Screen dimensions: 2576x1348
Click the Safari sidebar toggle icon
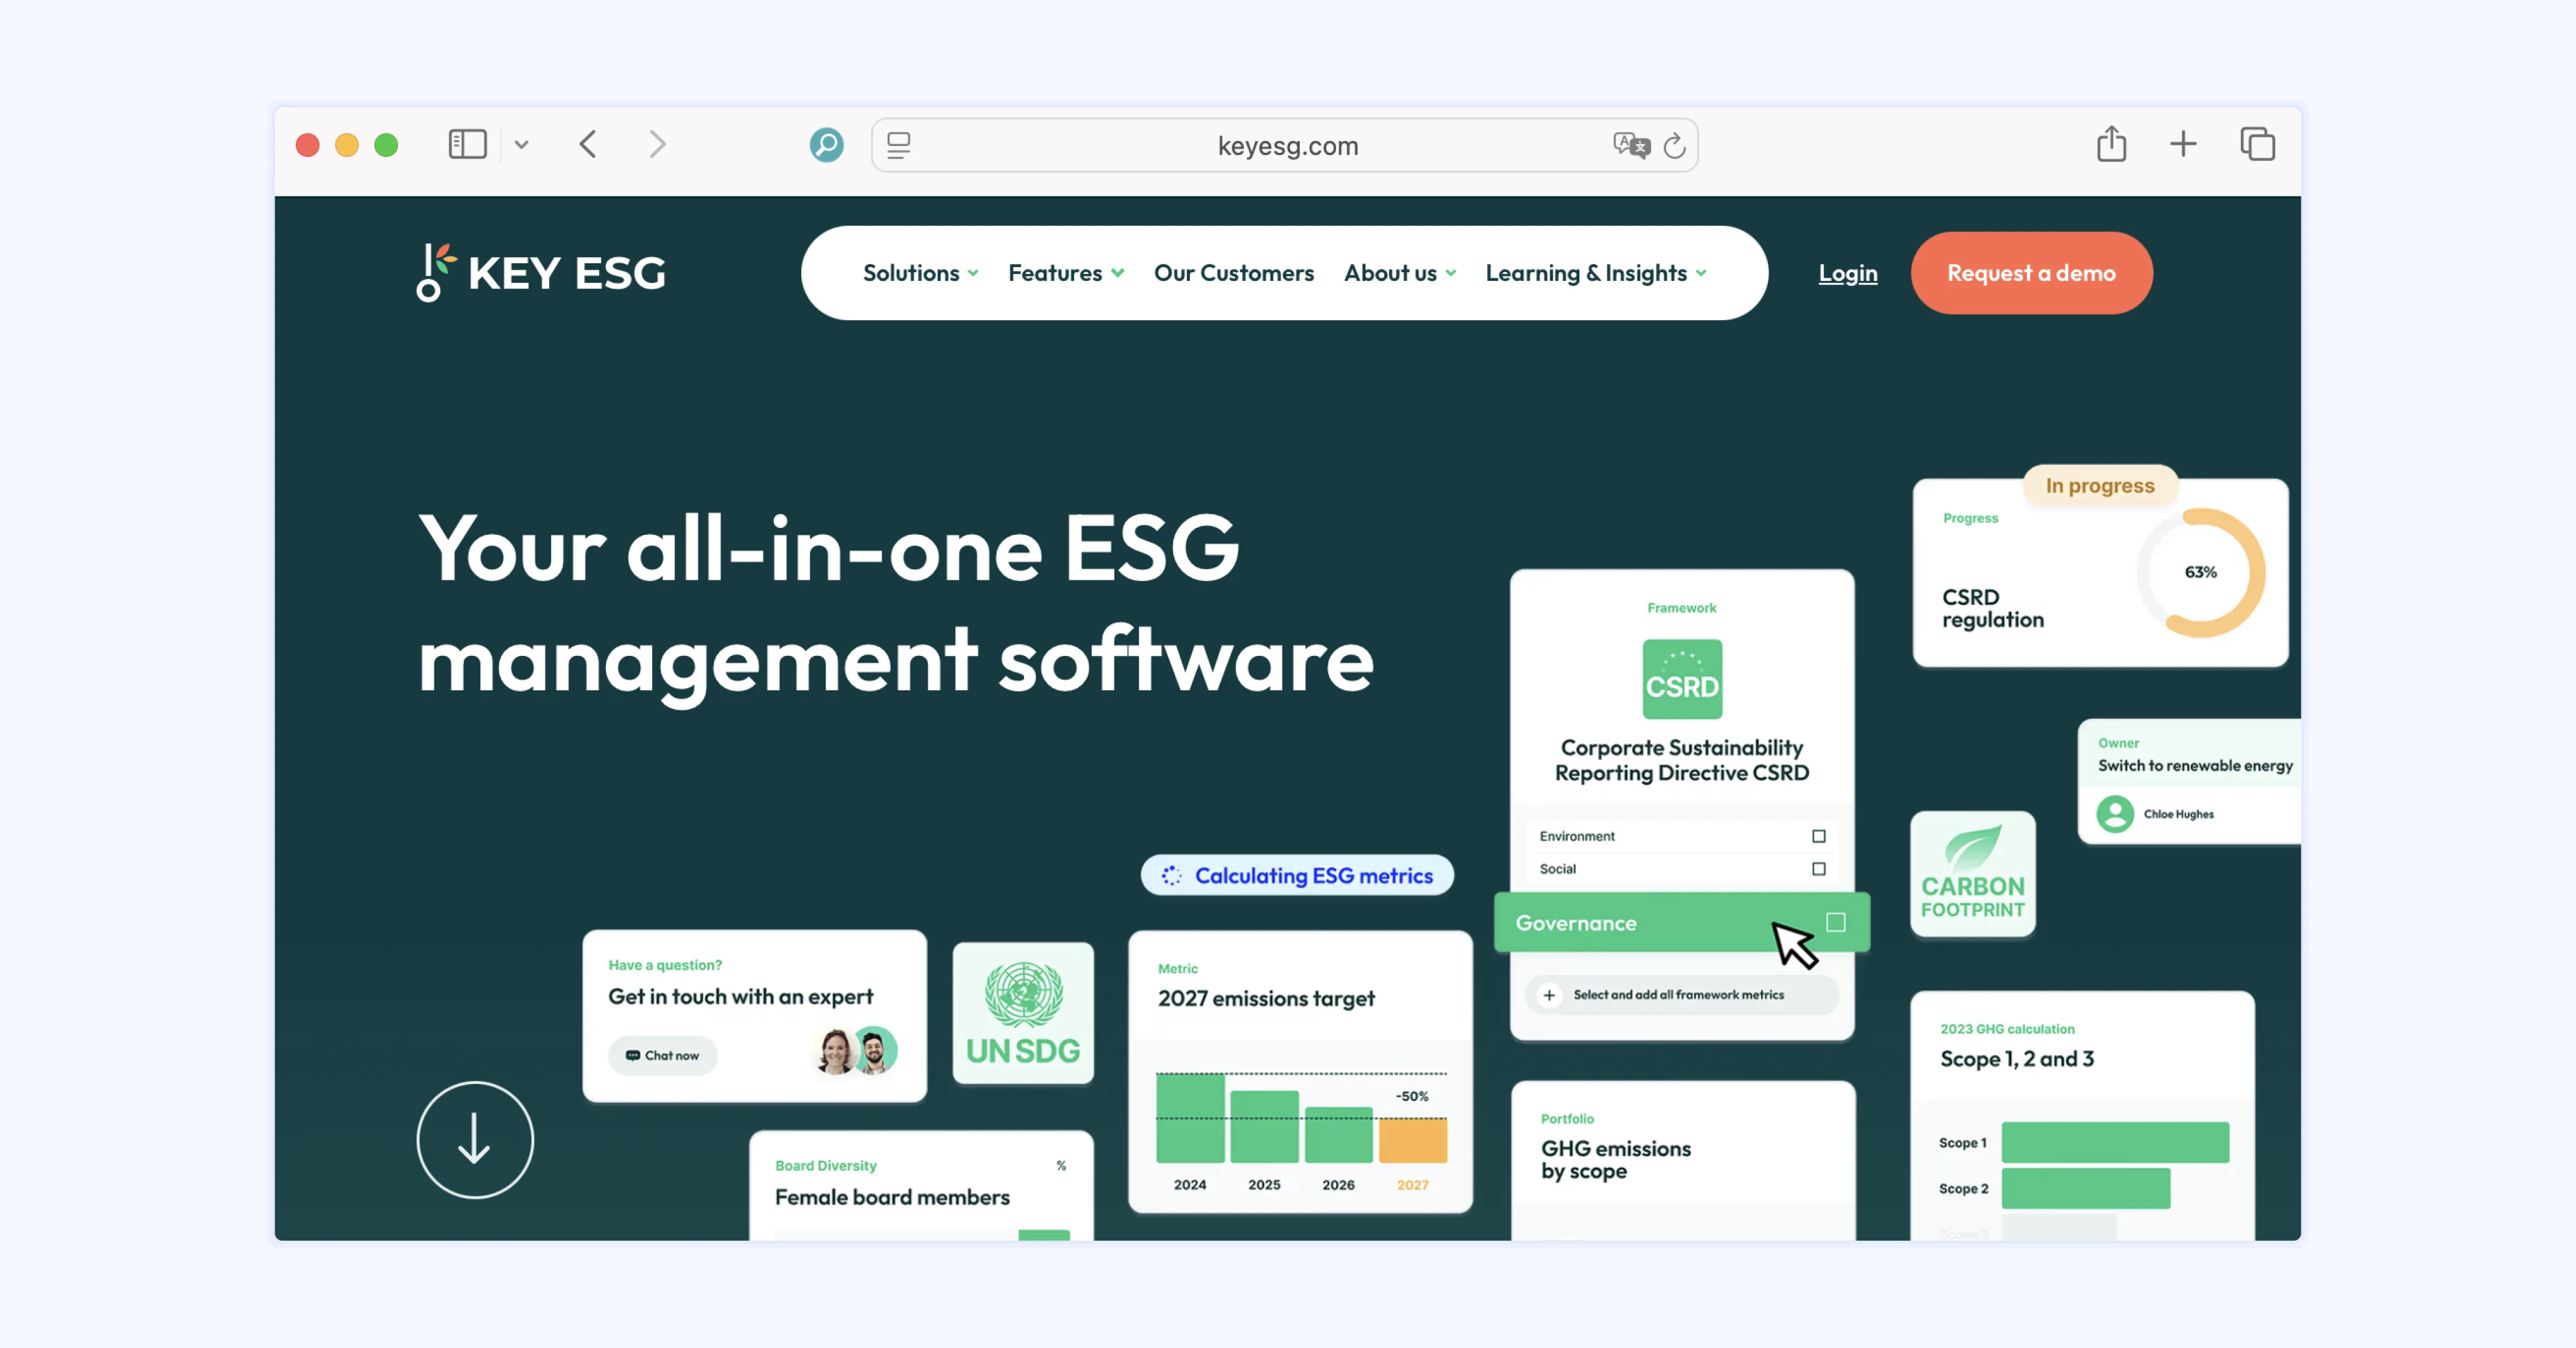467,144
